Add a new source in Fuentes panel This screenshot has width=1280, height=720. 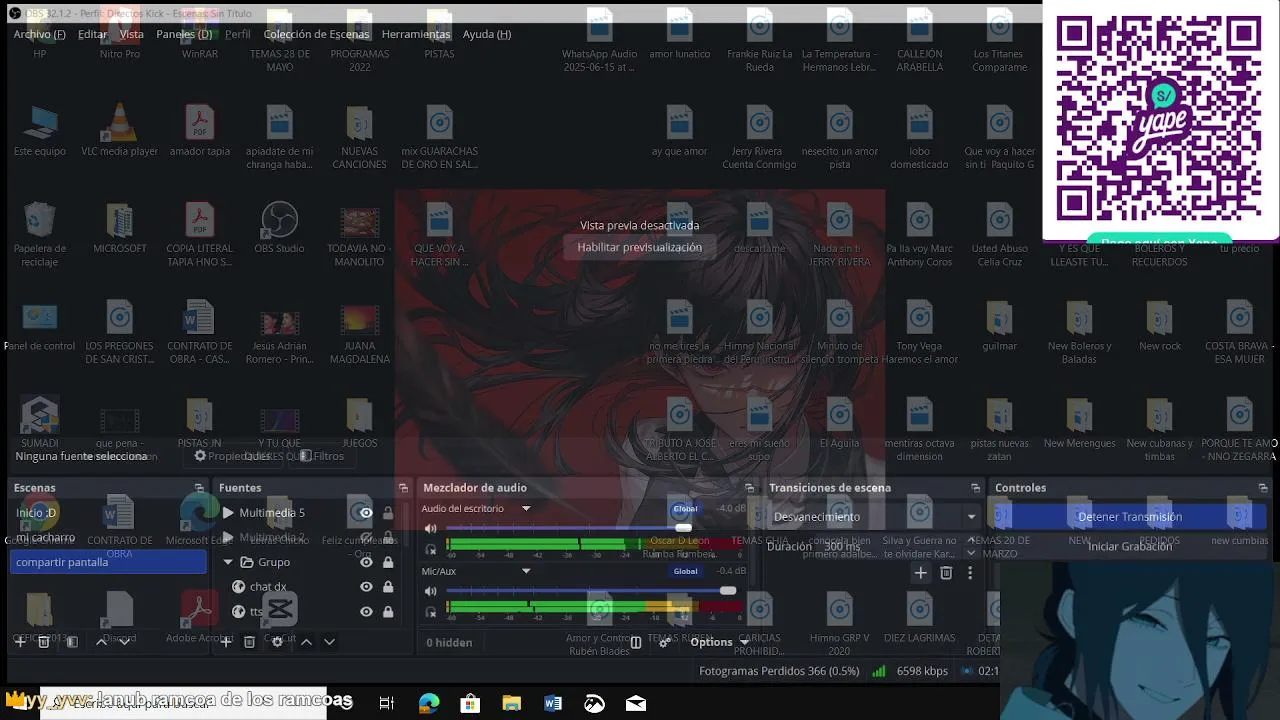coord(226,642)
